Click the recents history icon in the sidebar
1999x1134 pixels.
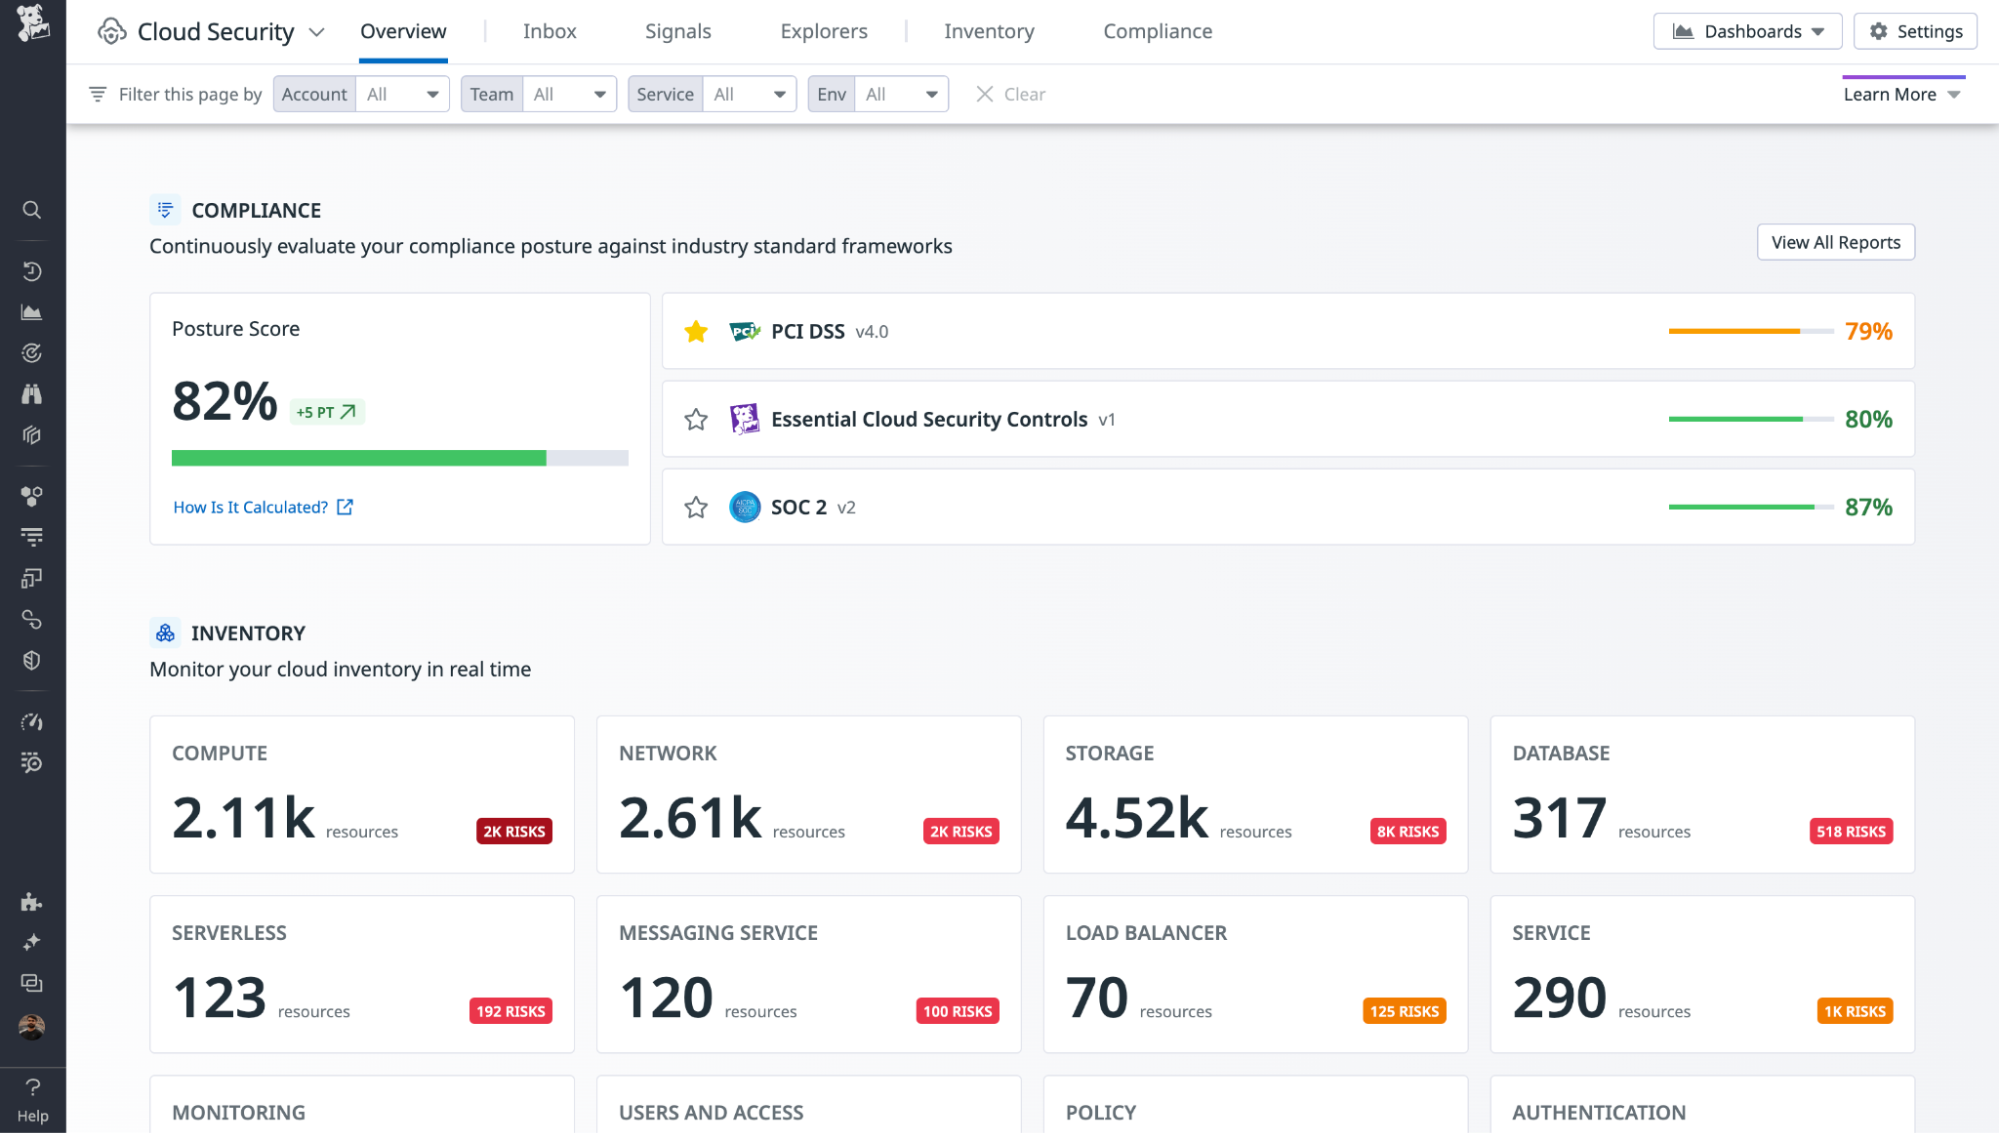(32, 271)
